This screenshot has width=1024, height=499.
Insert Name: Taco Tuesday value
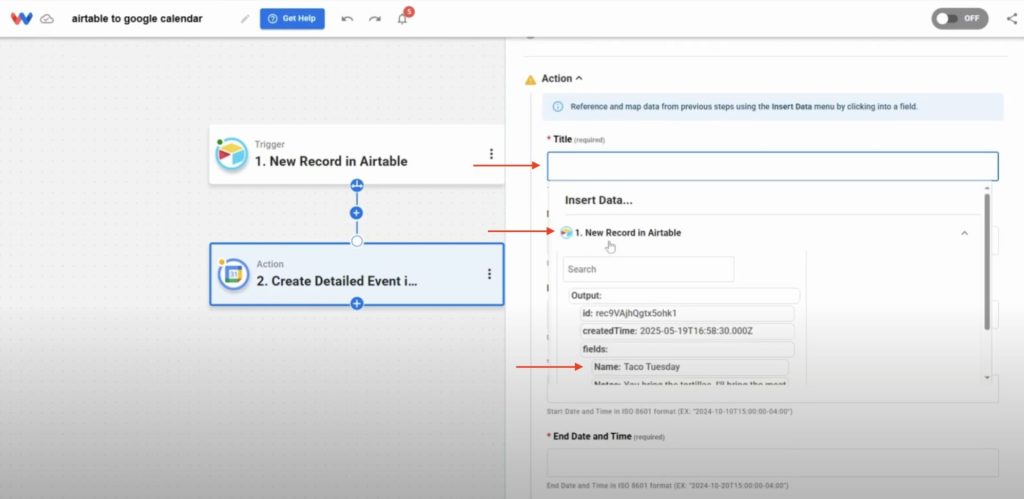pos(690,367)
